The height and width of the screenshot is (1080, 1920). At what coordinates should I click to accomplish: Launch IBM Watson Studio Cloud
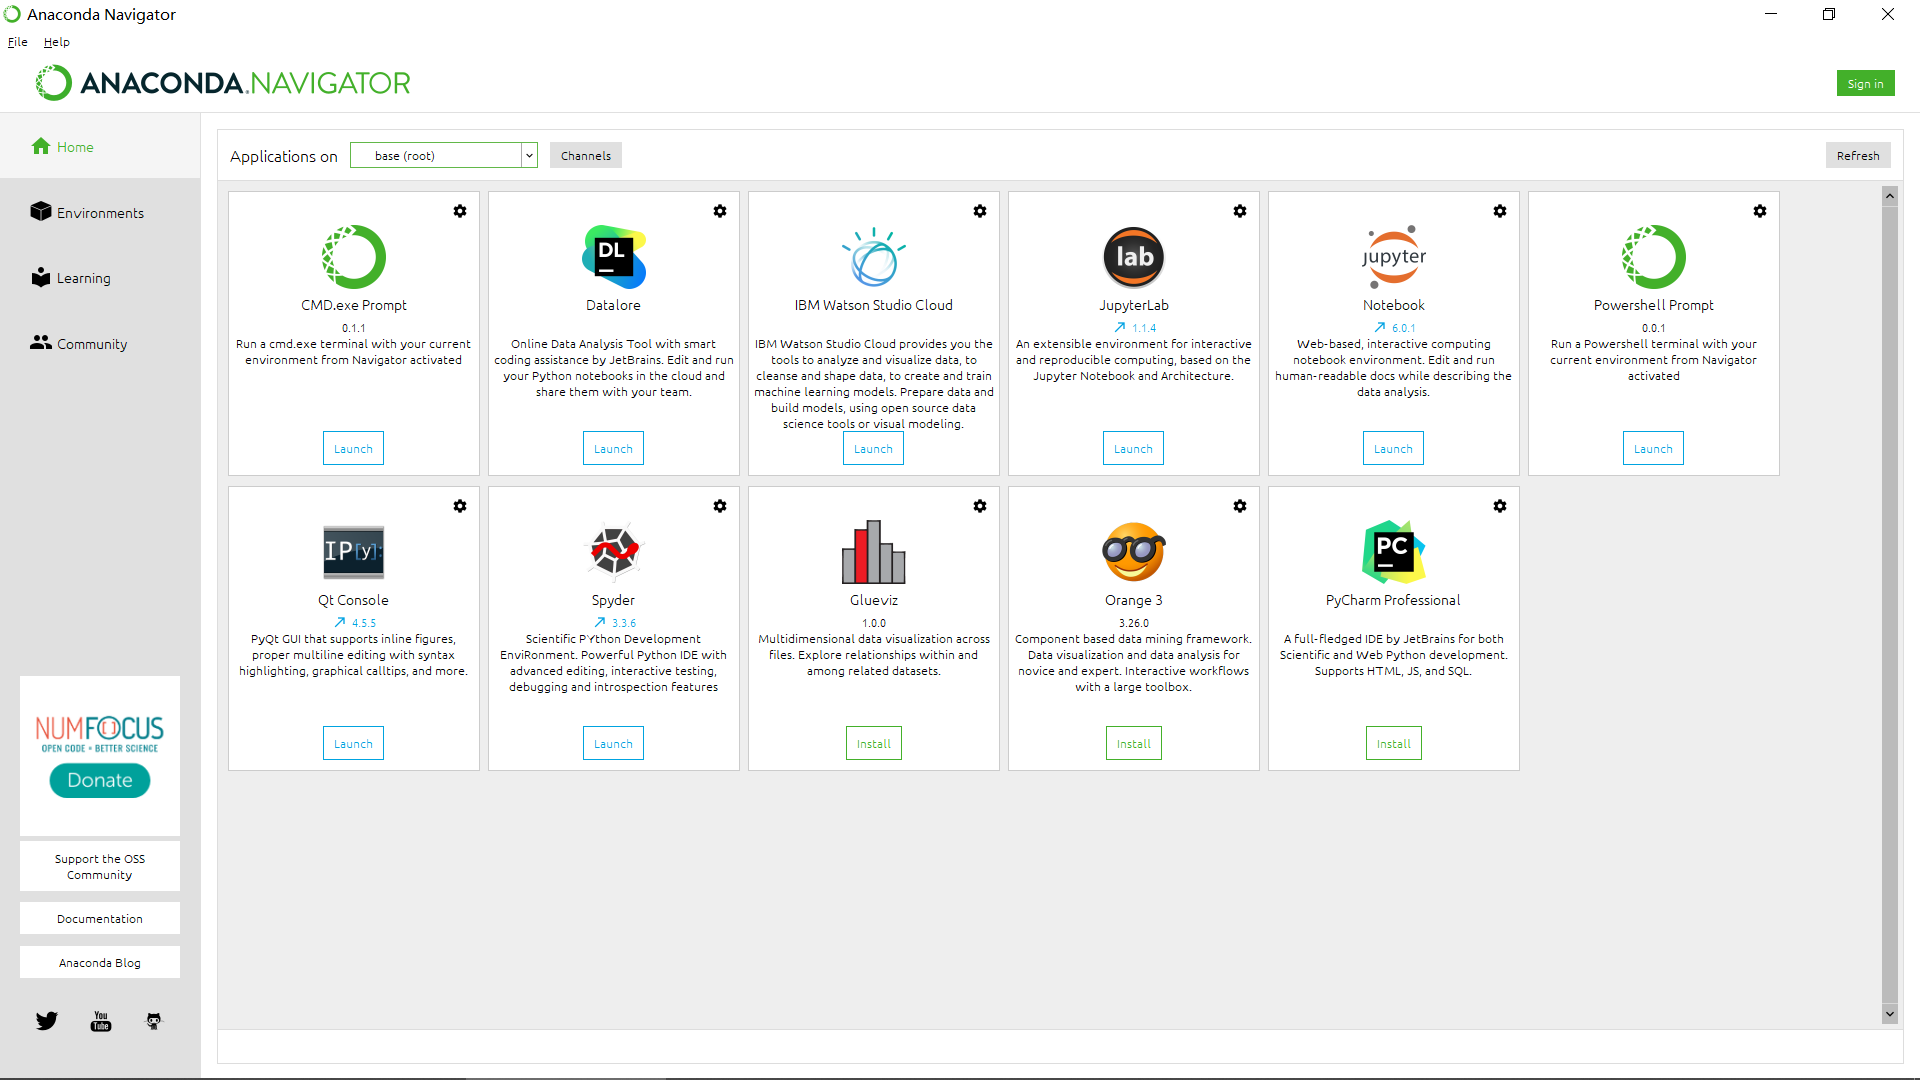click(873, 449)
